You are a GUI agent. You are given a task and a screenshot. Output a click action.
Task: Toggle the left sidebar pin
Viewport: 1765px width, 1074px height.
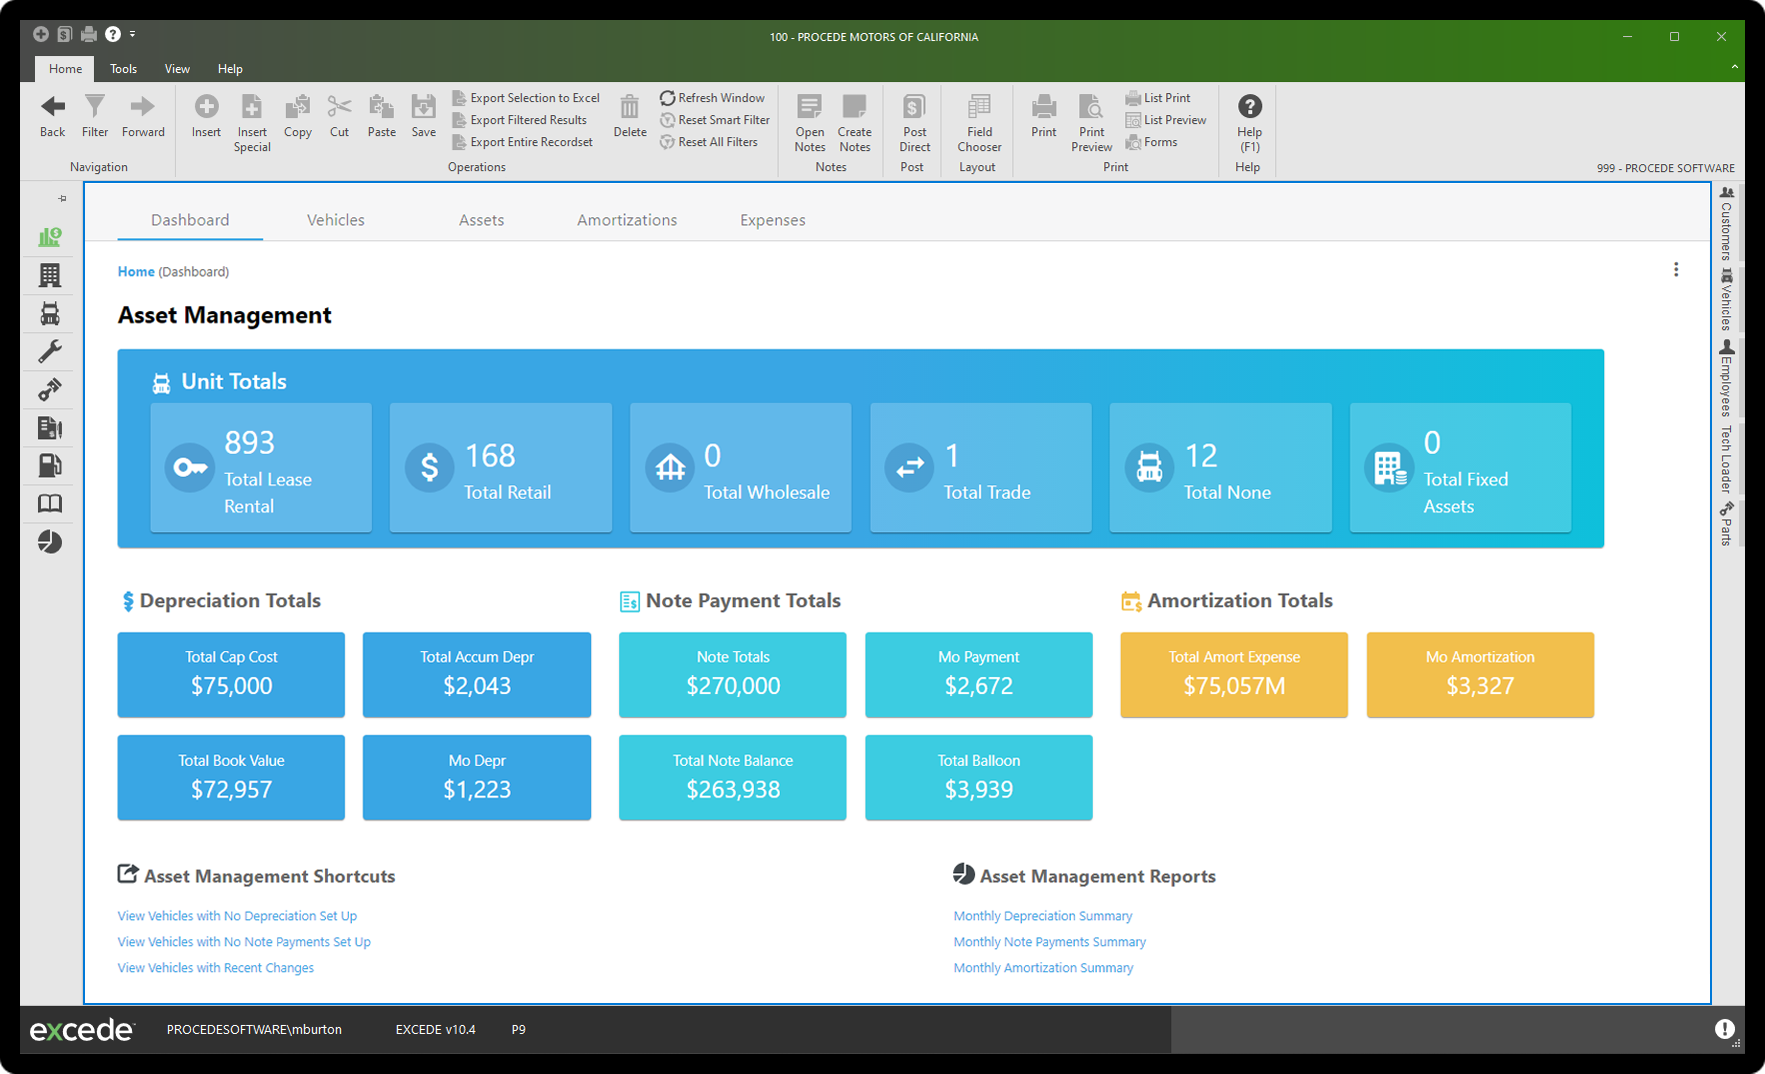(x=62, y=198)
